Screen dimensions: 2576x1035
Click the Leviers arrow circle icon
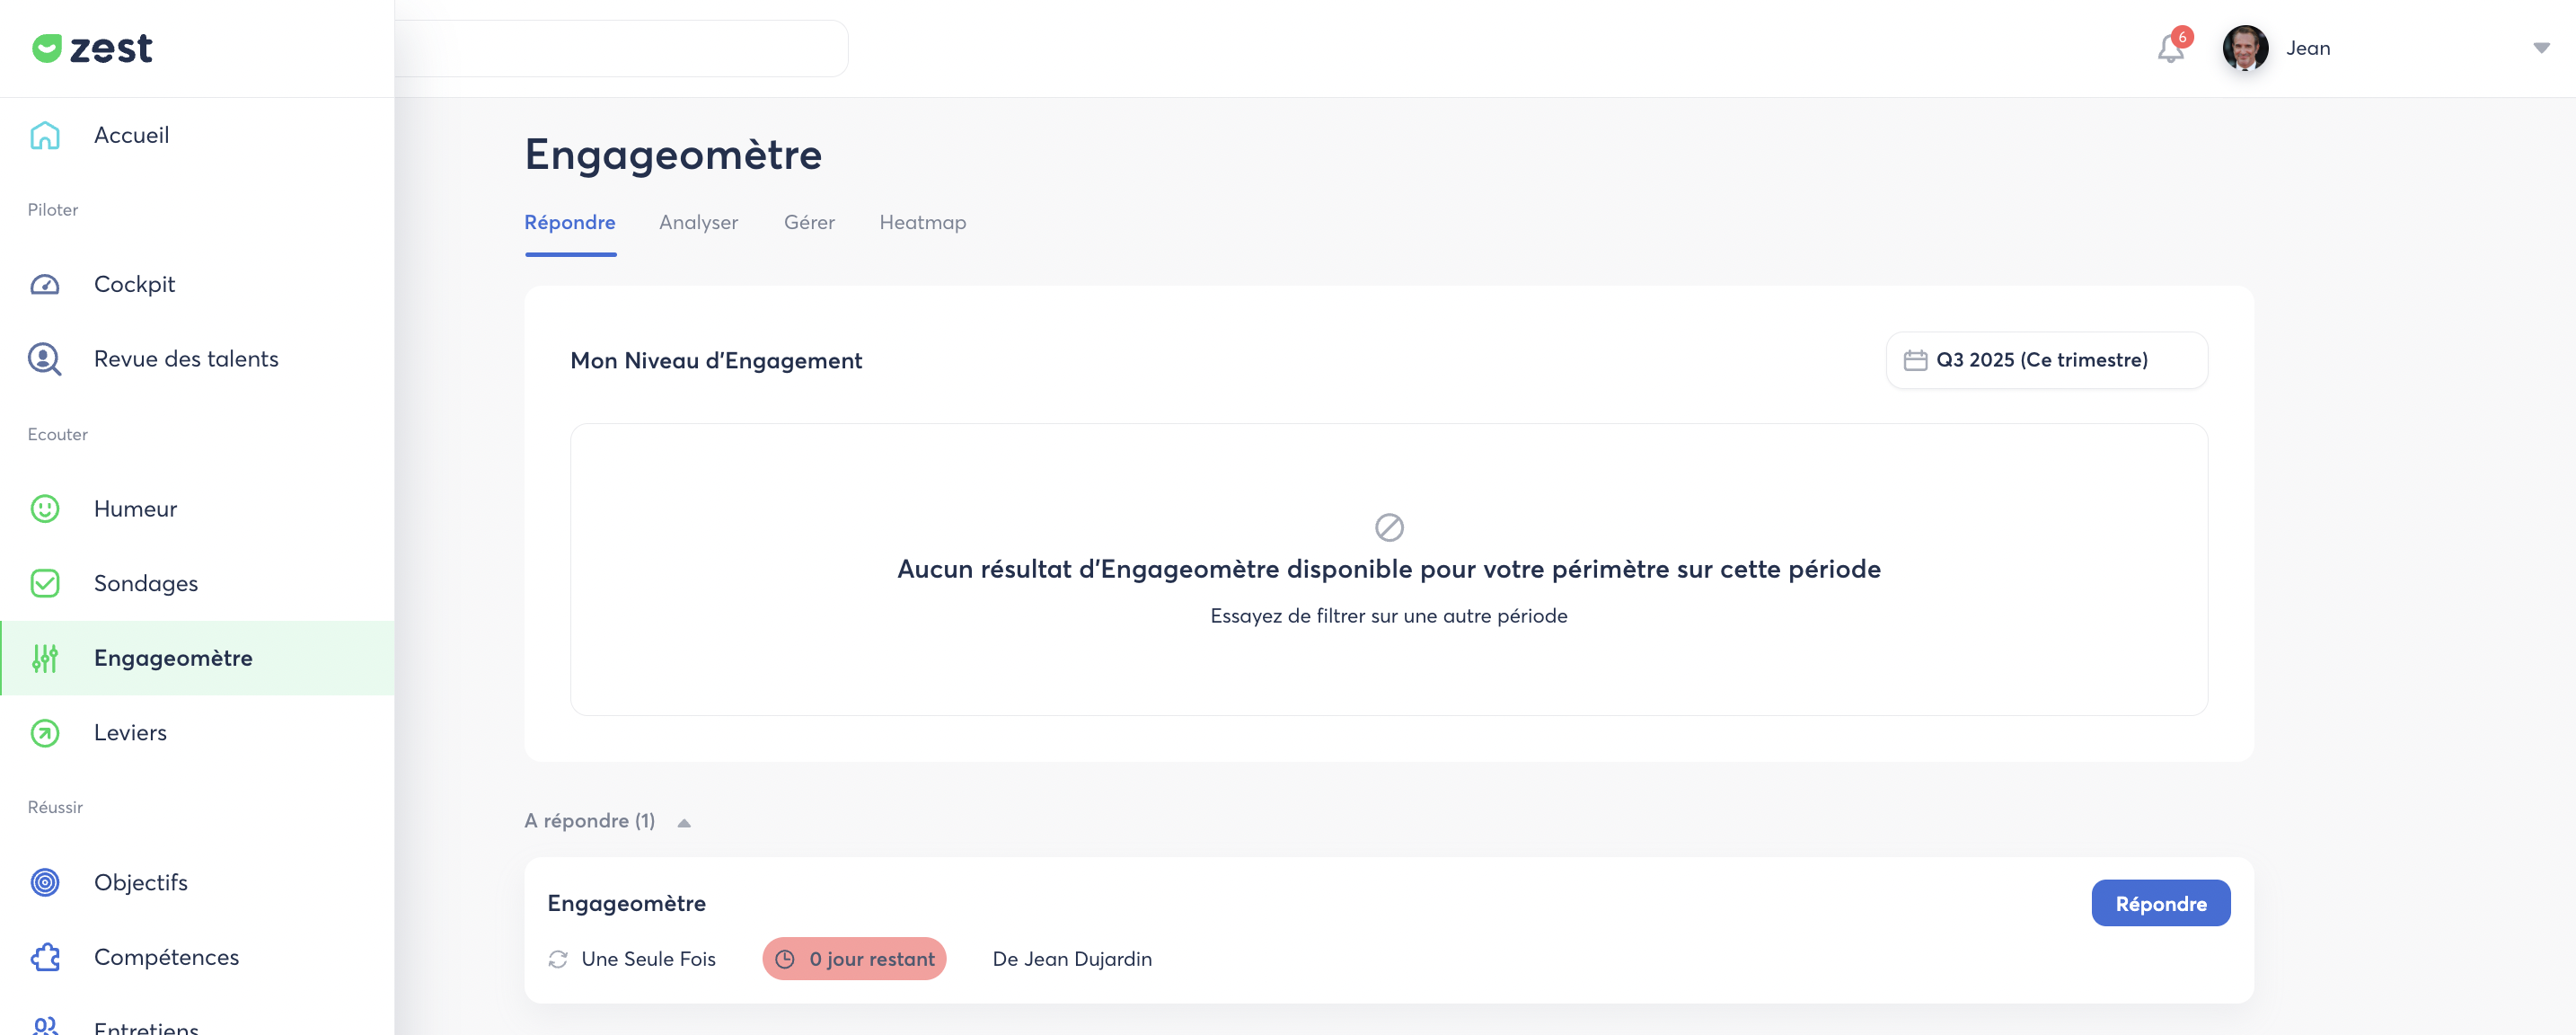tap(45, 733)
